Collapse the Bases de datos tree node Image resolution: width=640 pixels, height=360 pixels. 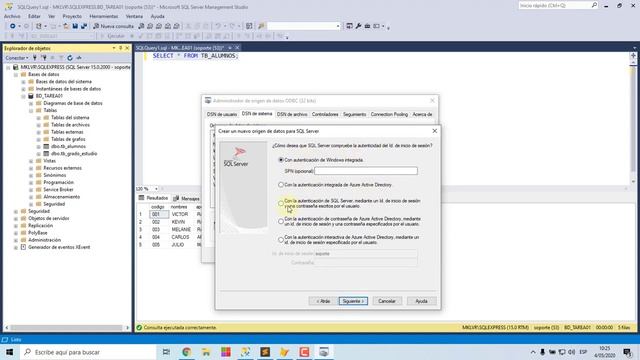point(16,75)
